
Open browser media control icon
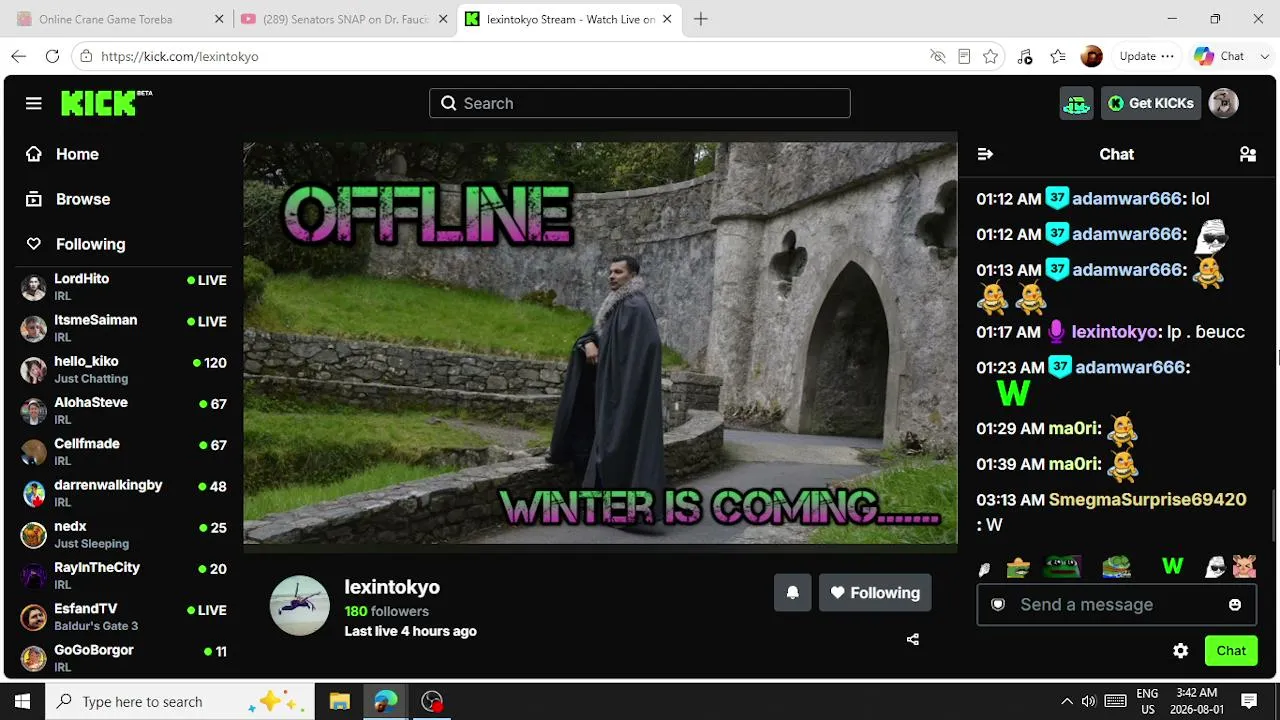click(1024, 56)
